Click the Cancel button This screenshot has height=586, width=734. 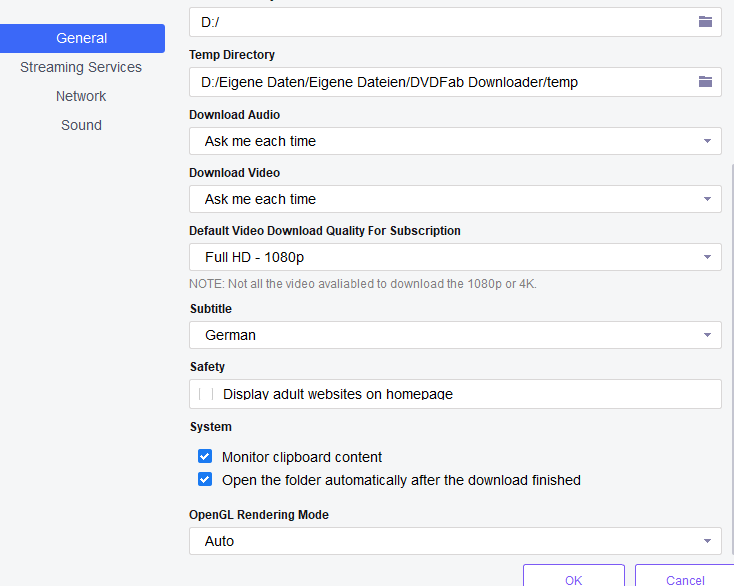click(685, 579)
